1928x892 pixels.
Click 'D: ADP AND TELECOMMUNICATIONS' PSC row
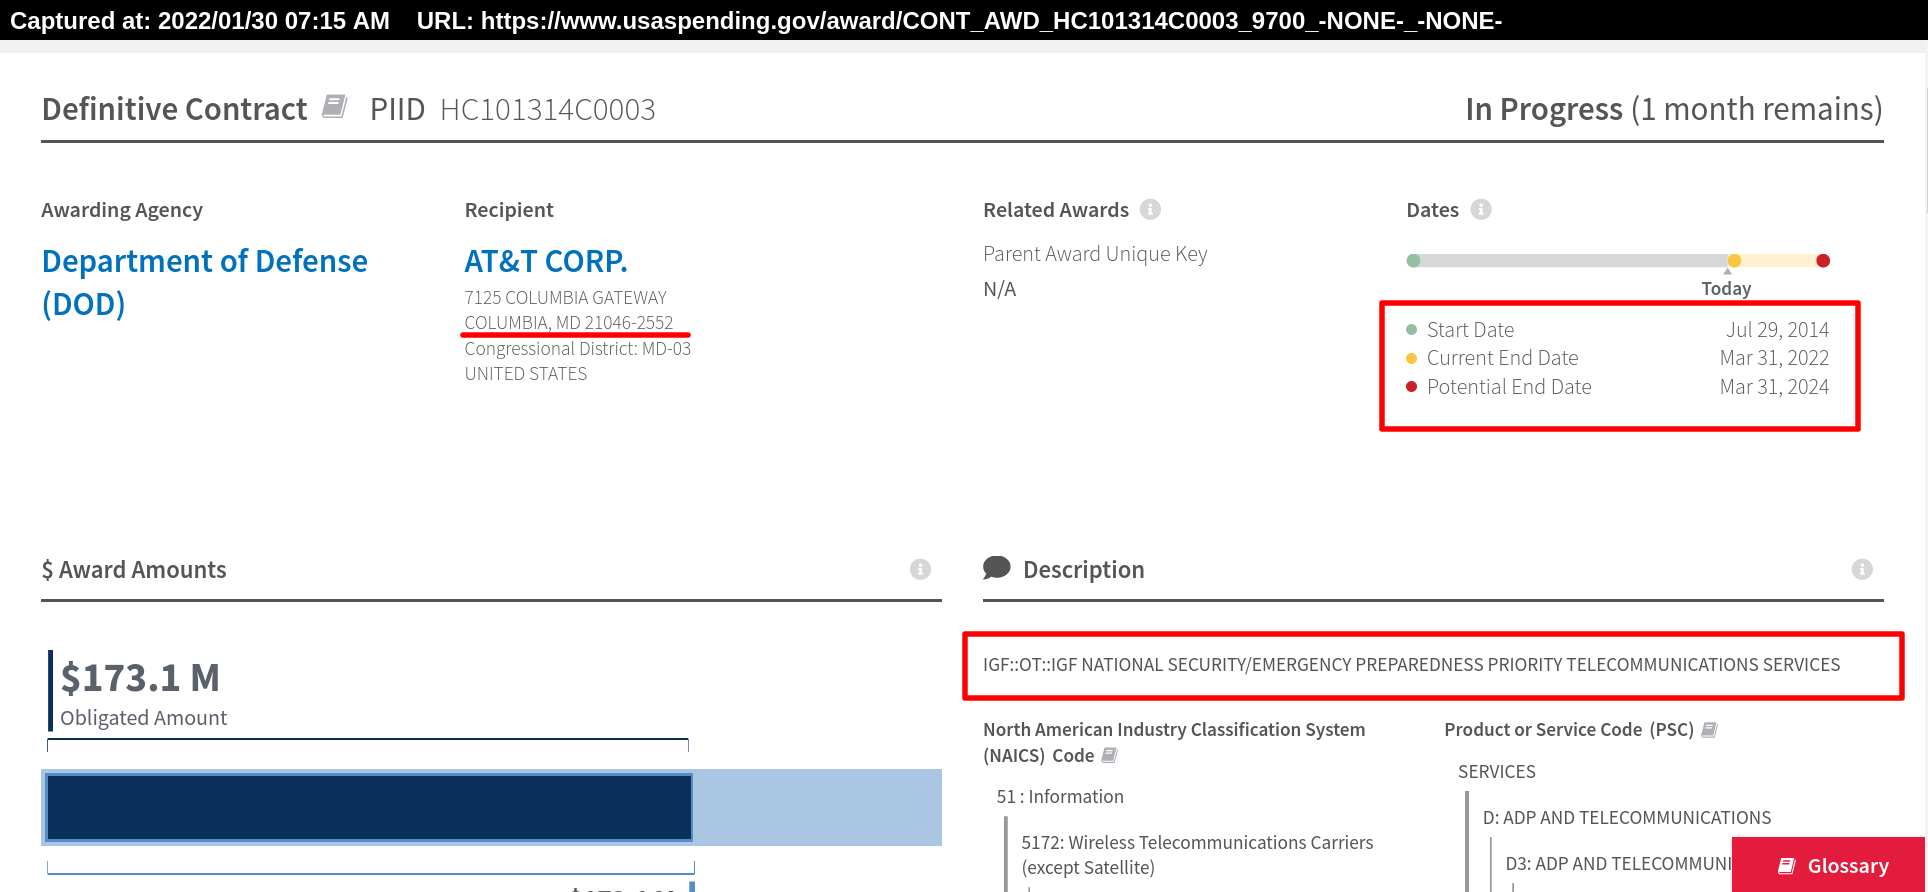[1627, 818]
